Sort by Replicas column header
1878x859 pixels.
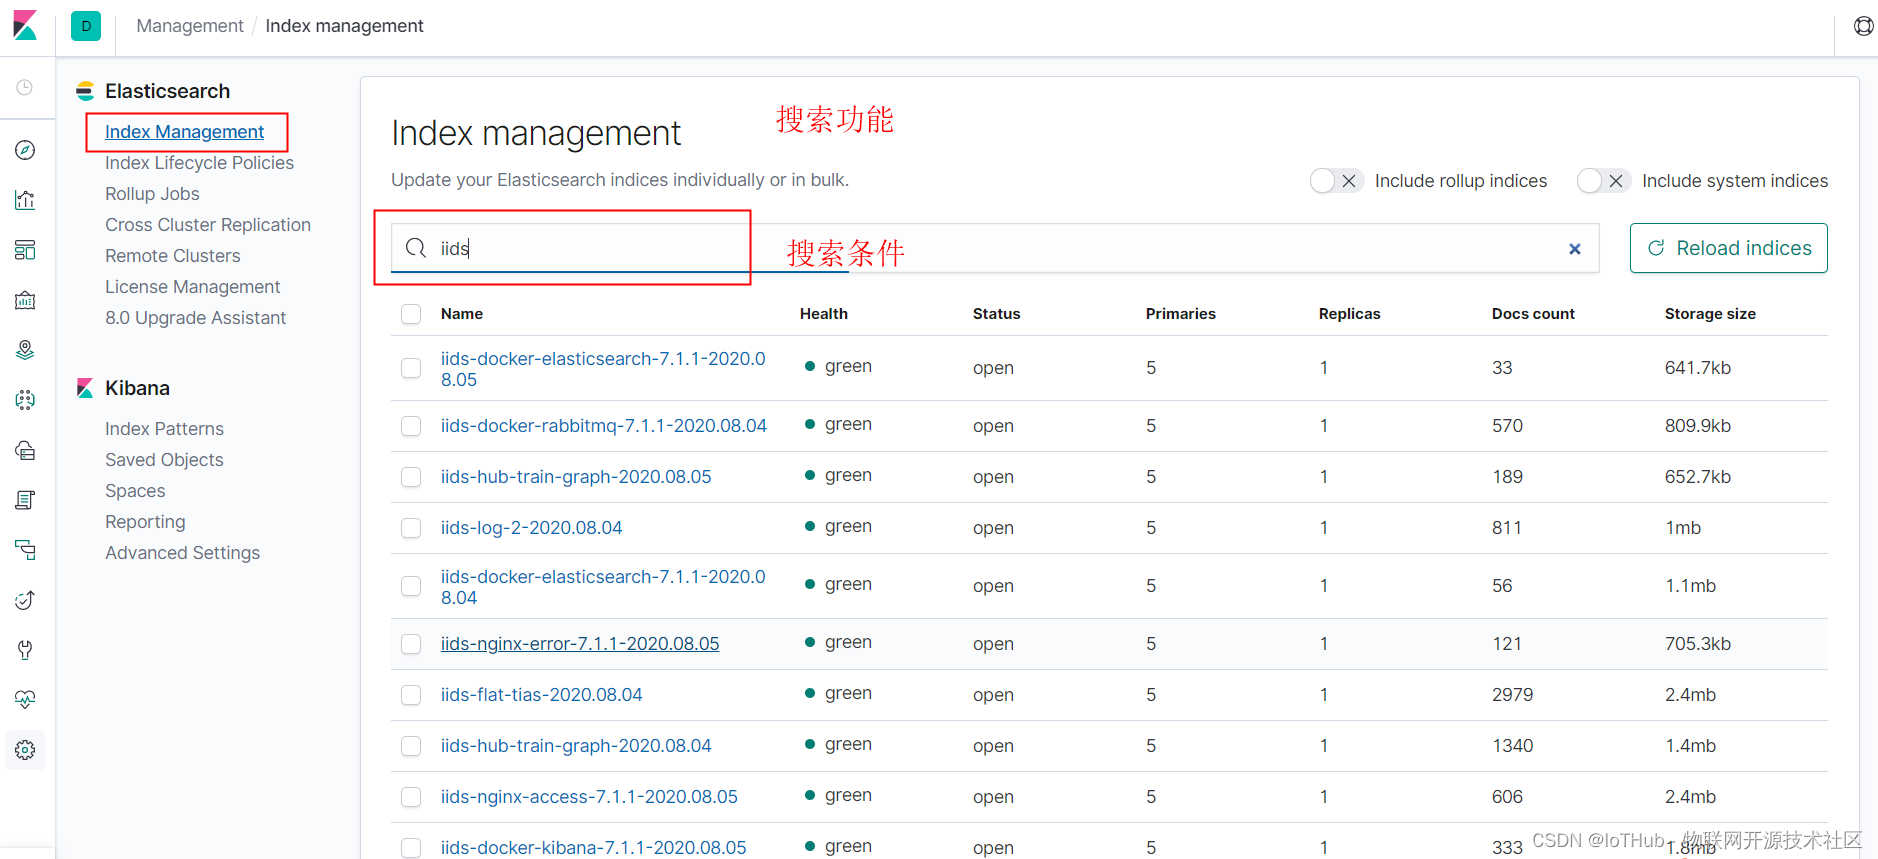[1349, 314]
